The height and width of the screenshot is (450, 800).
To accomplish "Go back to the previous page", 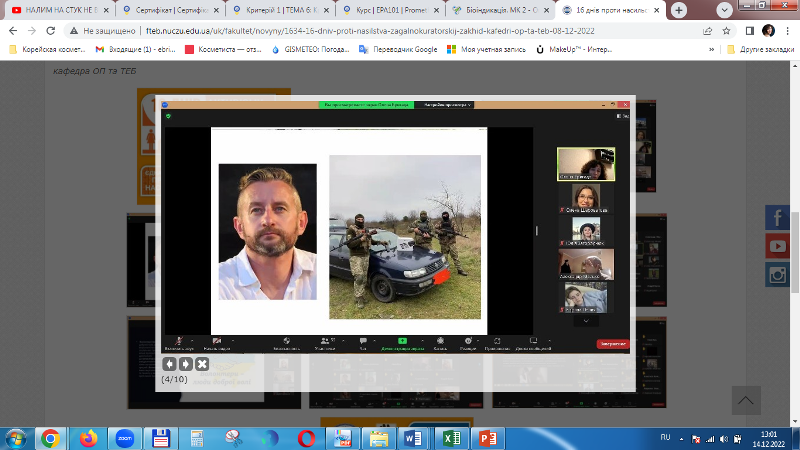I will tap(13, 31).
